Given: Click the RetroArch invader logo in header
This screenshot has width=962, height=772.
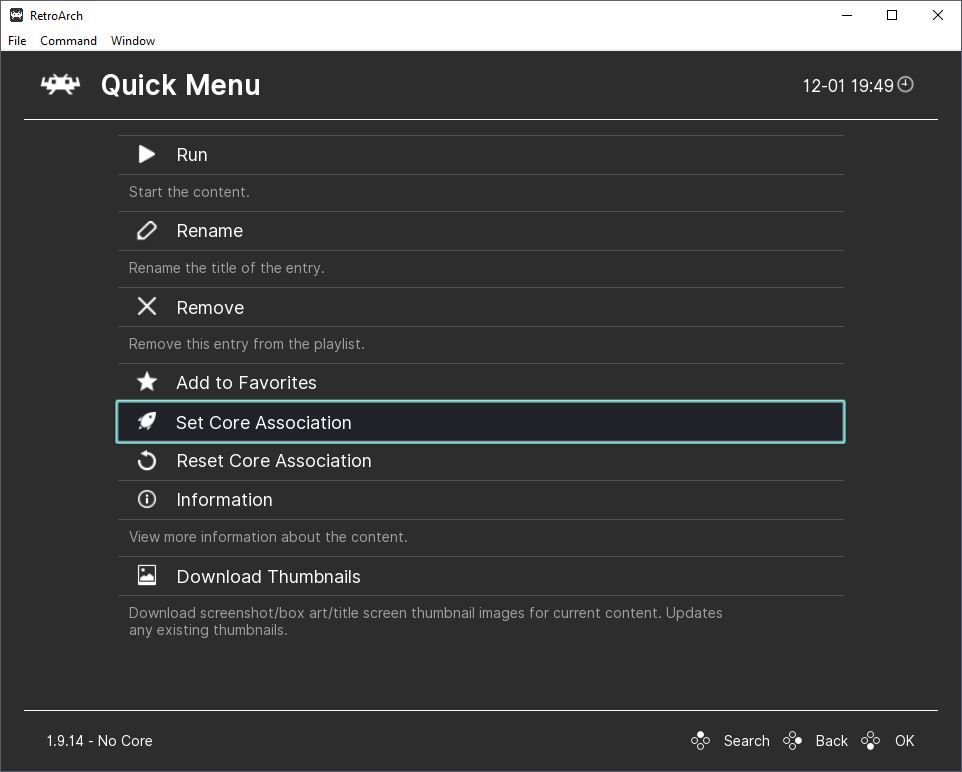Looking at the screenshot, I should [60, 85].
